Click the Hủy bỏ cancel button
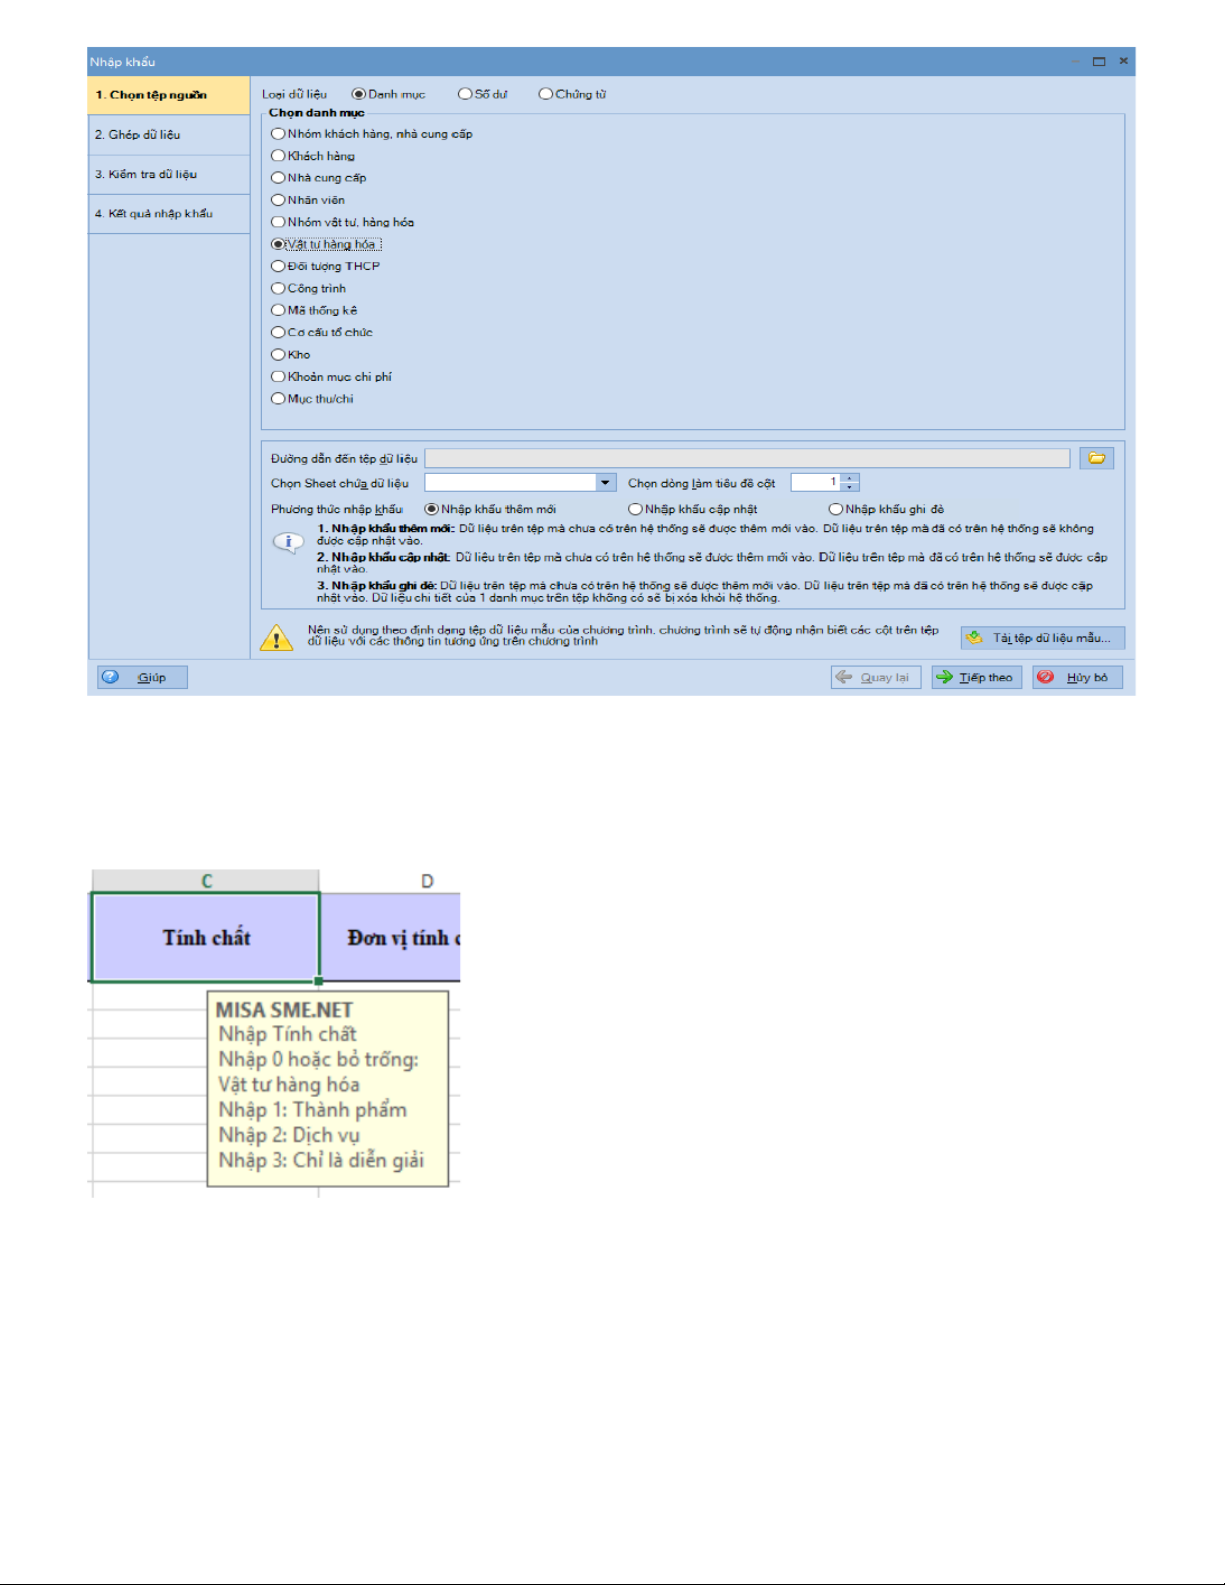This screenshot has width=1225, height=1585. pyautogui.click(x=1077, y=677)
